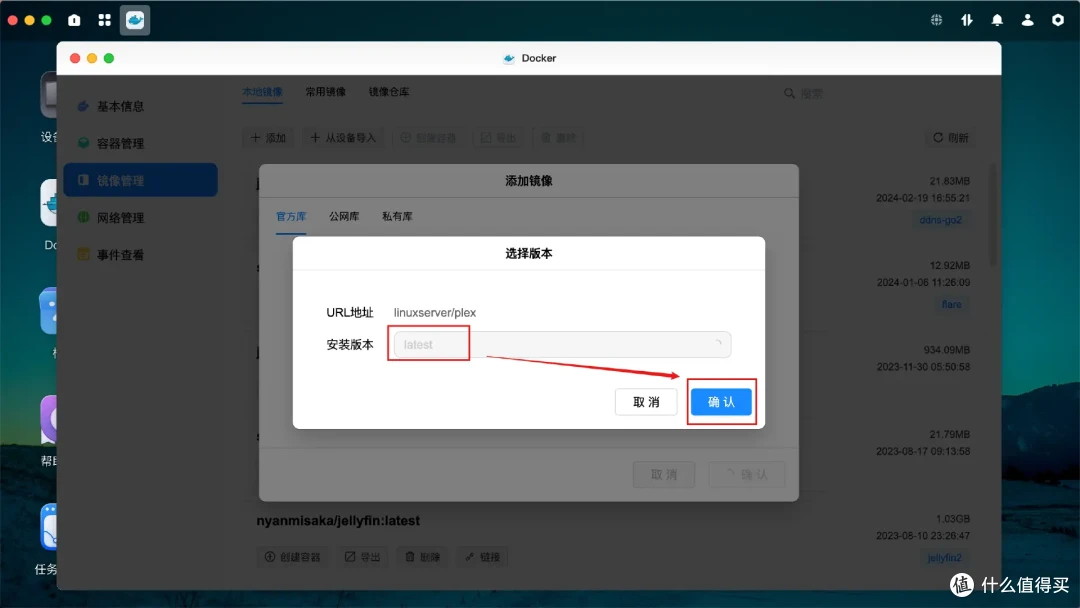Switch to the 本地镜像 tab

(x=262, y=92)
